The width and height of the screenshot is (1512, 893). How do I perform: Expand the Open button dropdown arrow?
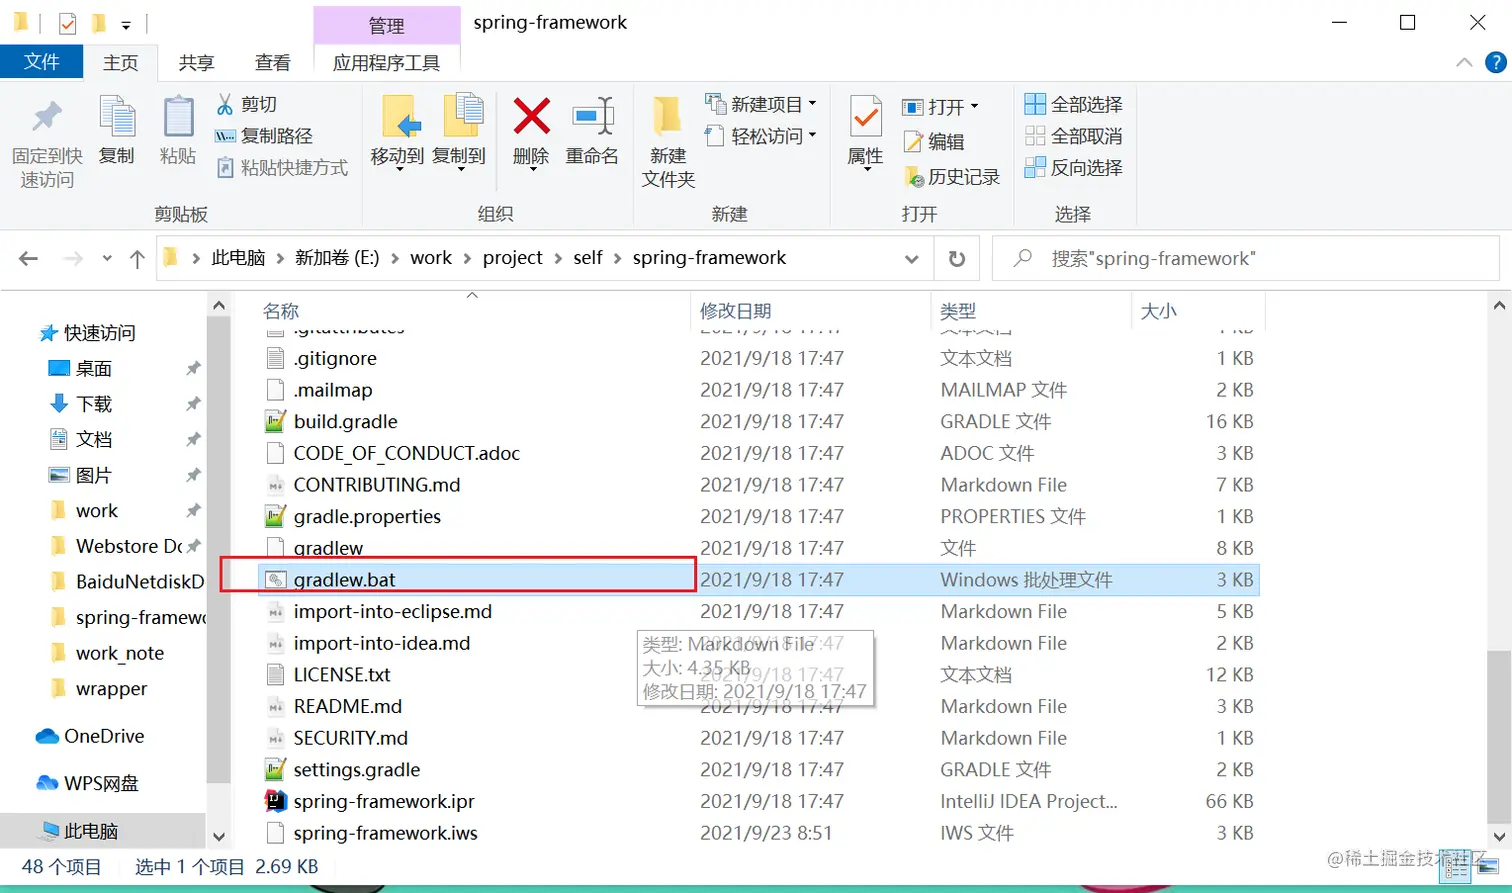[974, 107]
